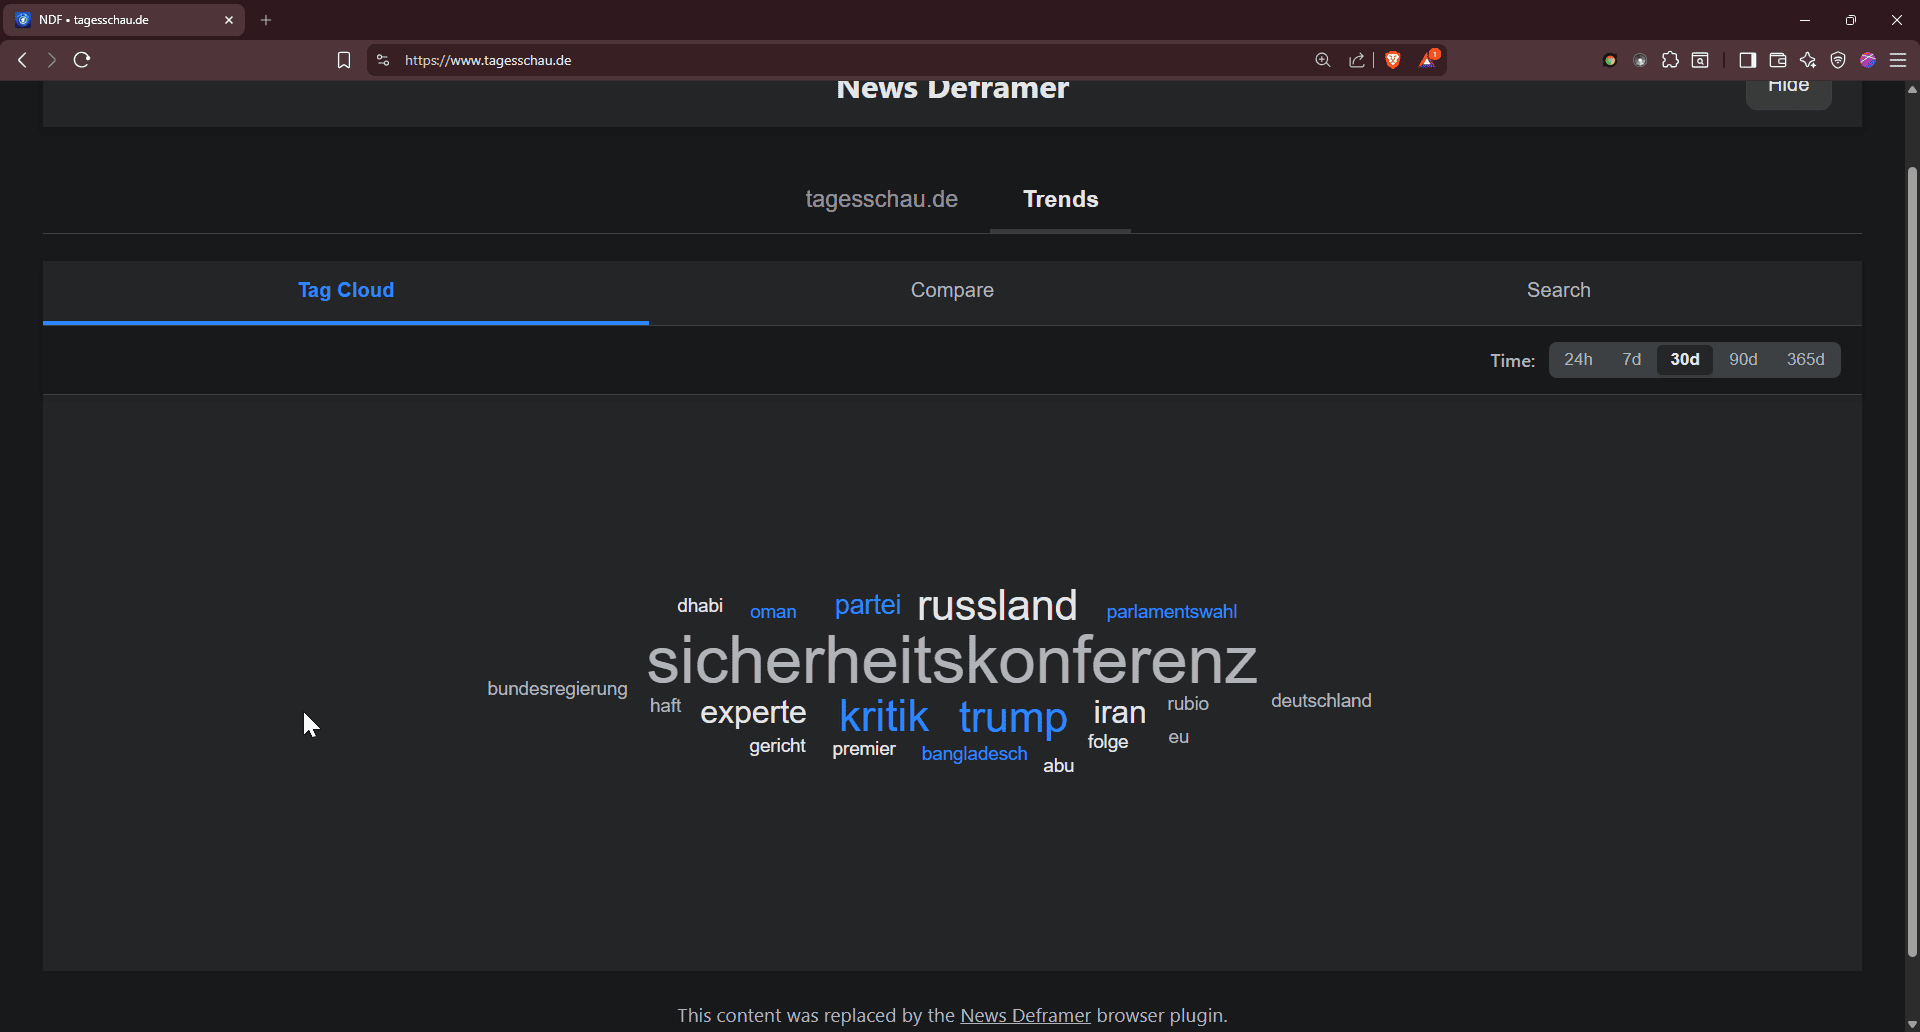Image resolution: width=1920 pixels, height=1032 pixels.
Task: Click the Brave Shields lion icon
Action: [x=1392, y=60]
